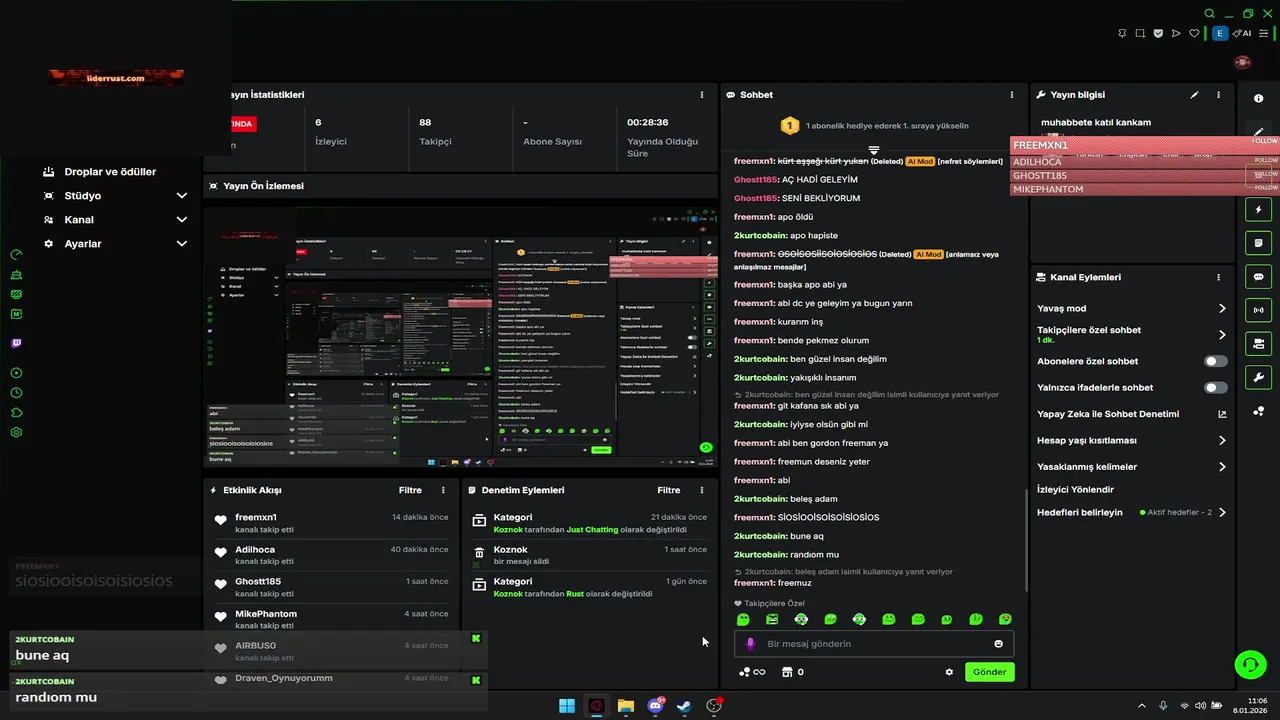
Task: Click the Gönder send button
Action: click(x=990, y=672)
